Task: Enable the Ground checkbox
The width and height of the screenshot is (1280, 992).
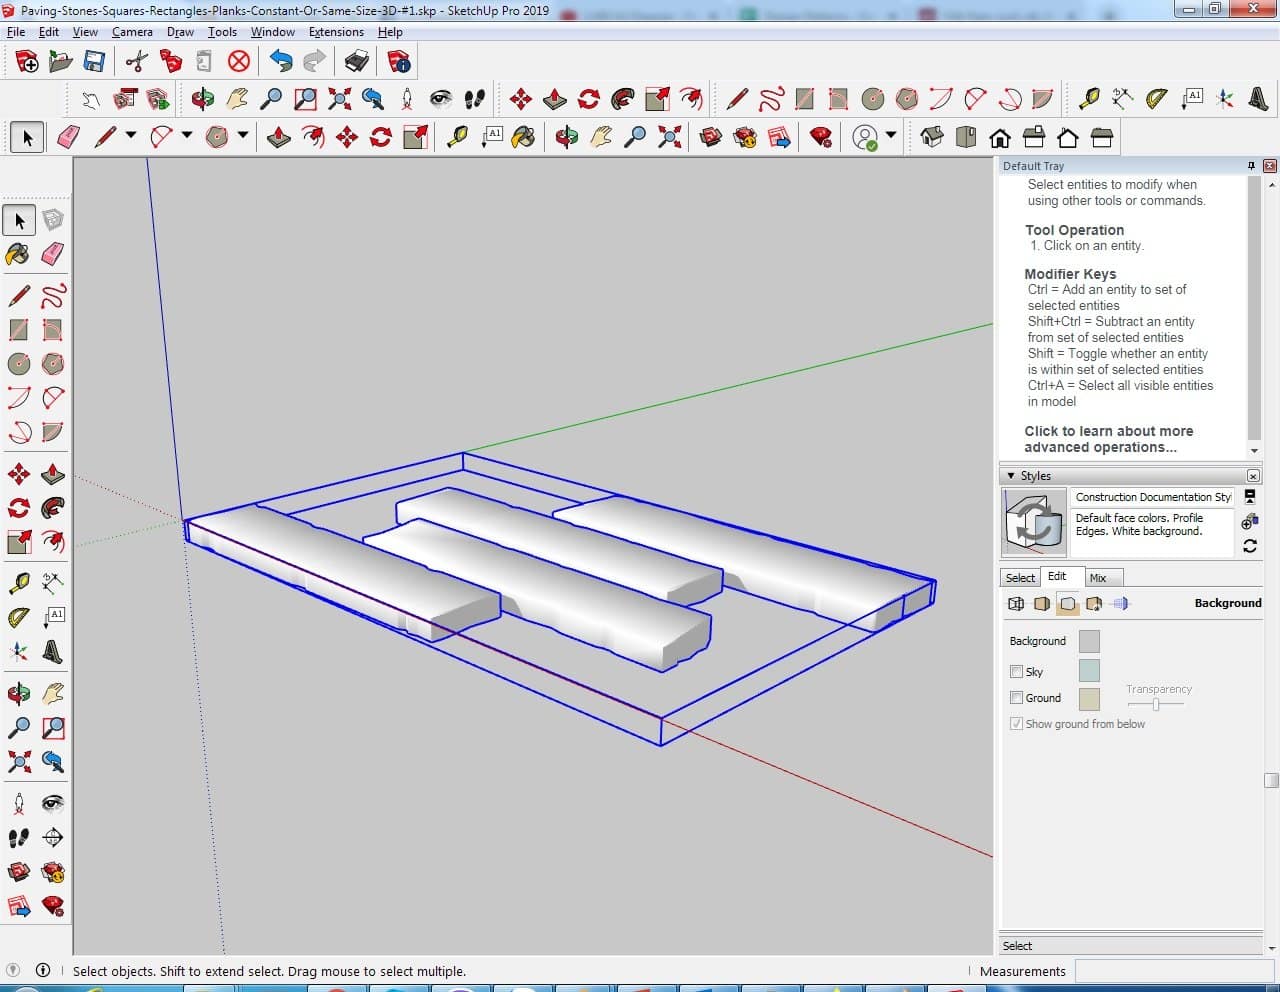Action: point(1016,698)
